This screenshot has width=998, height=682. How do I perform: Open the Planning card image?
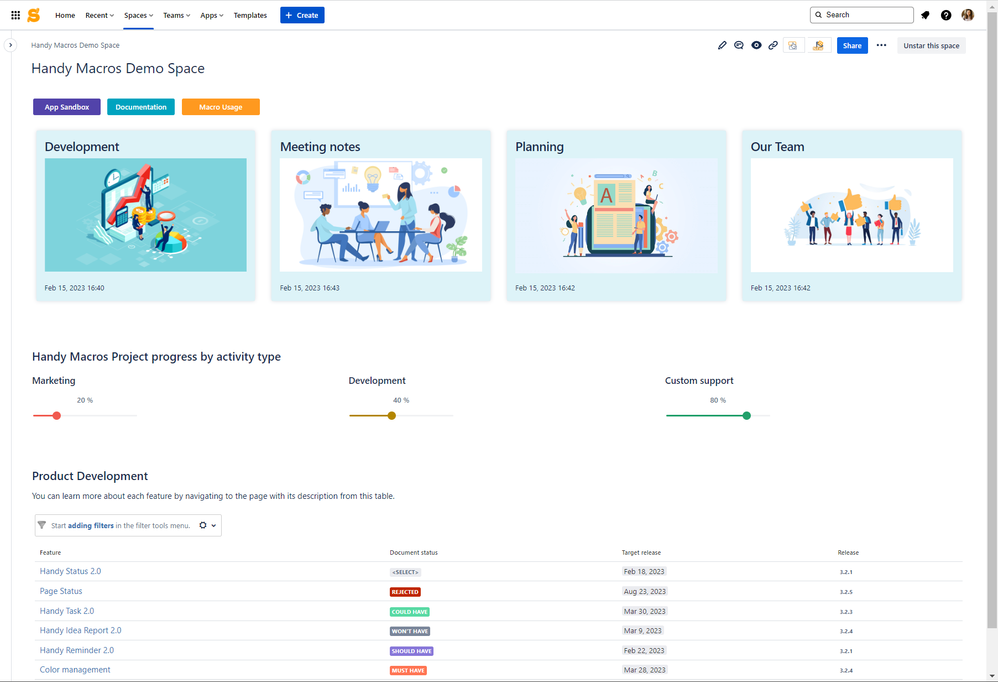click(616, 215)
